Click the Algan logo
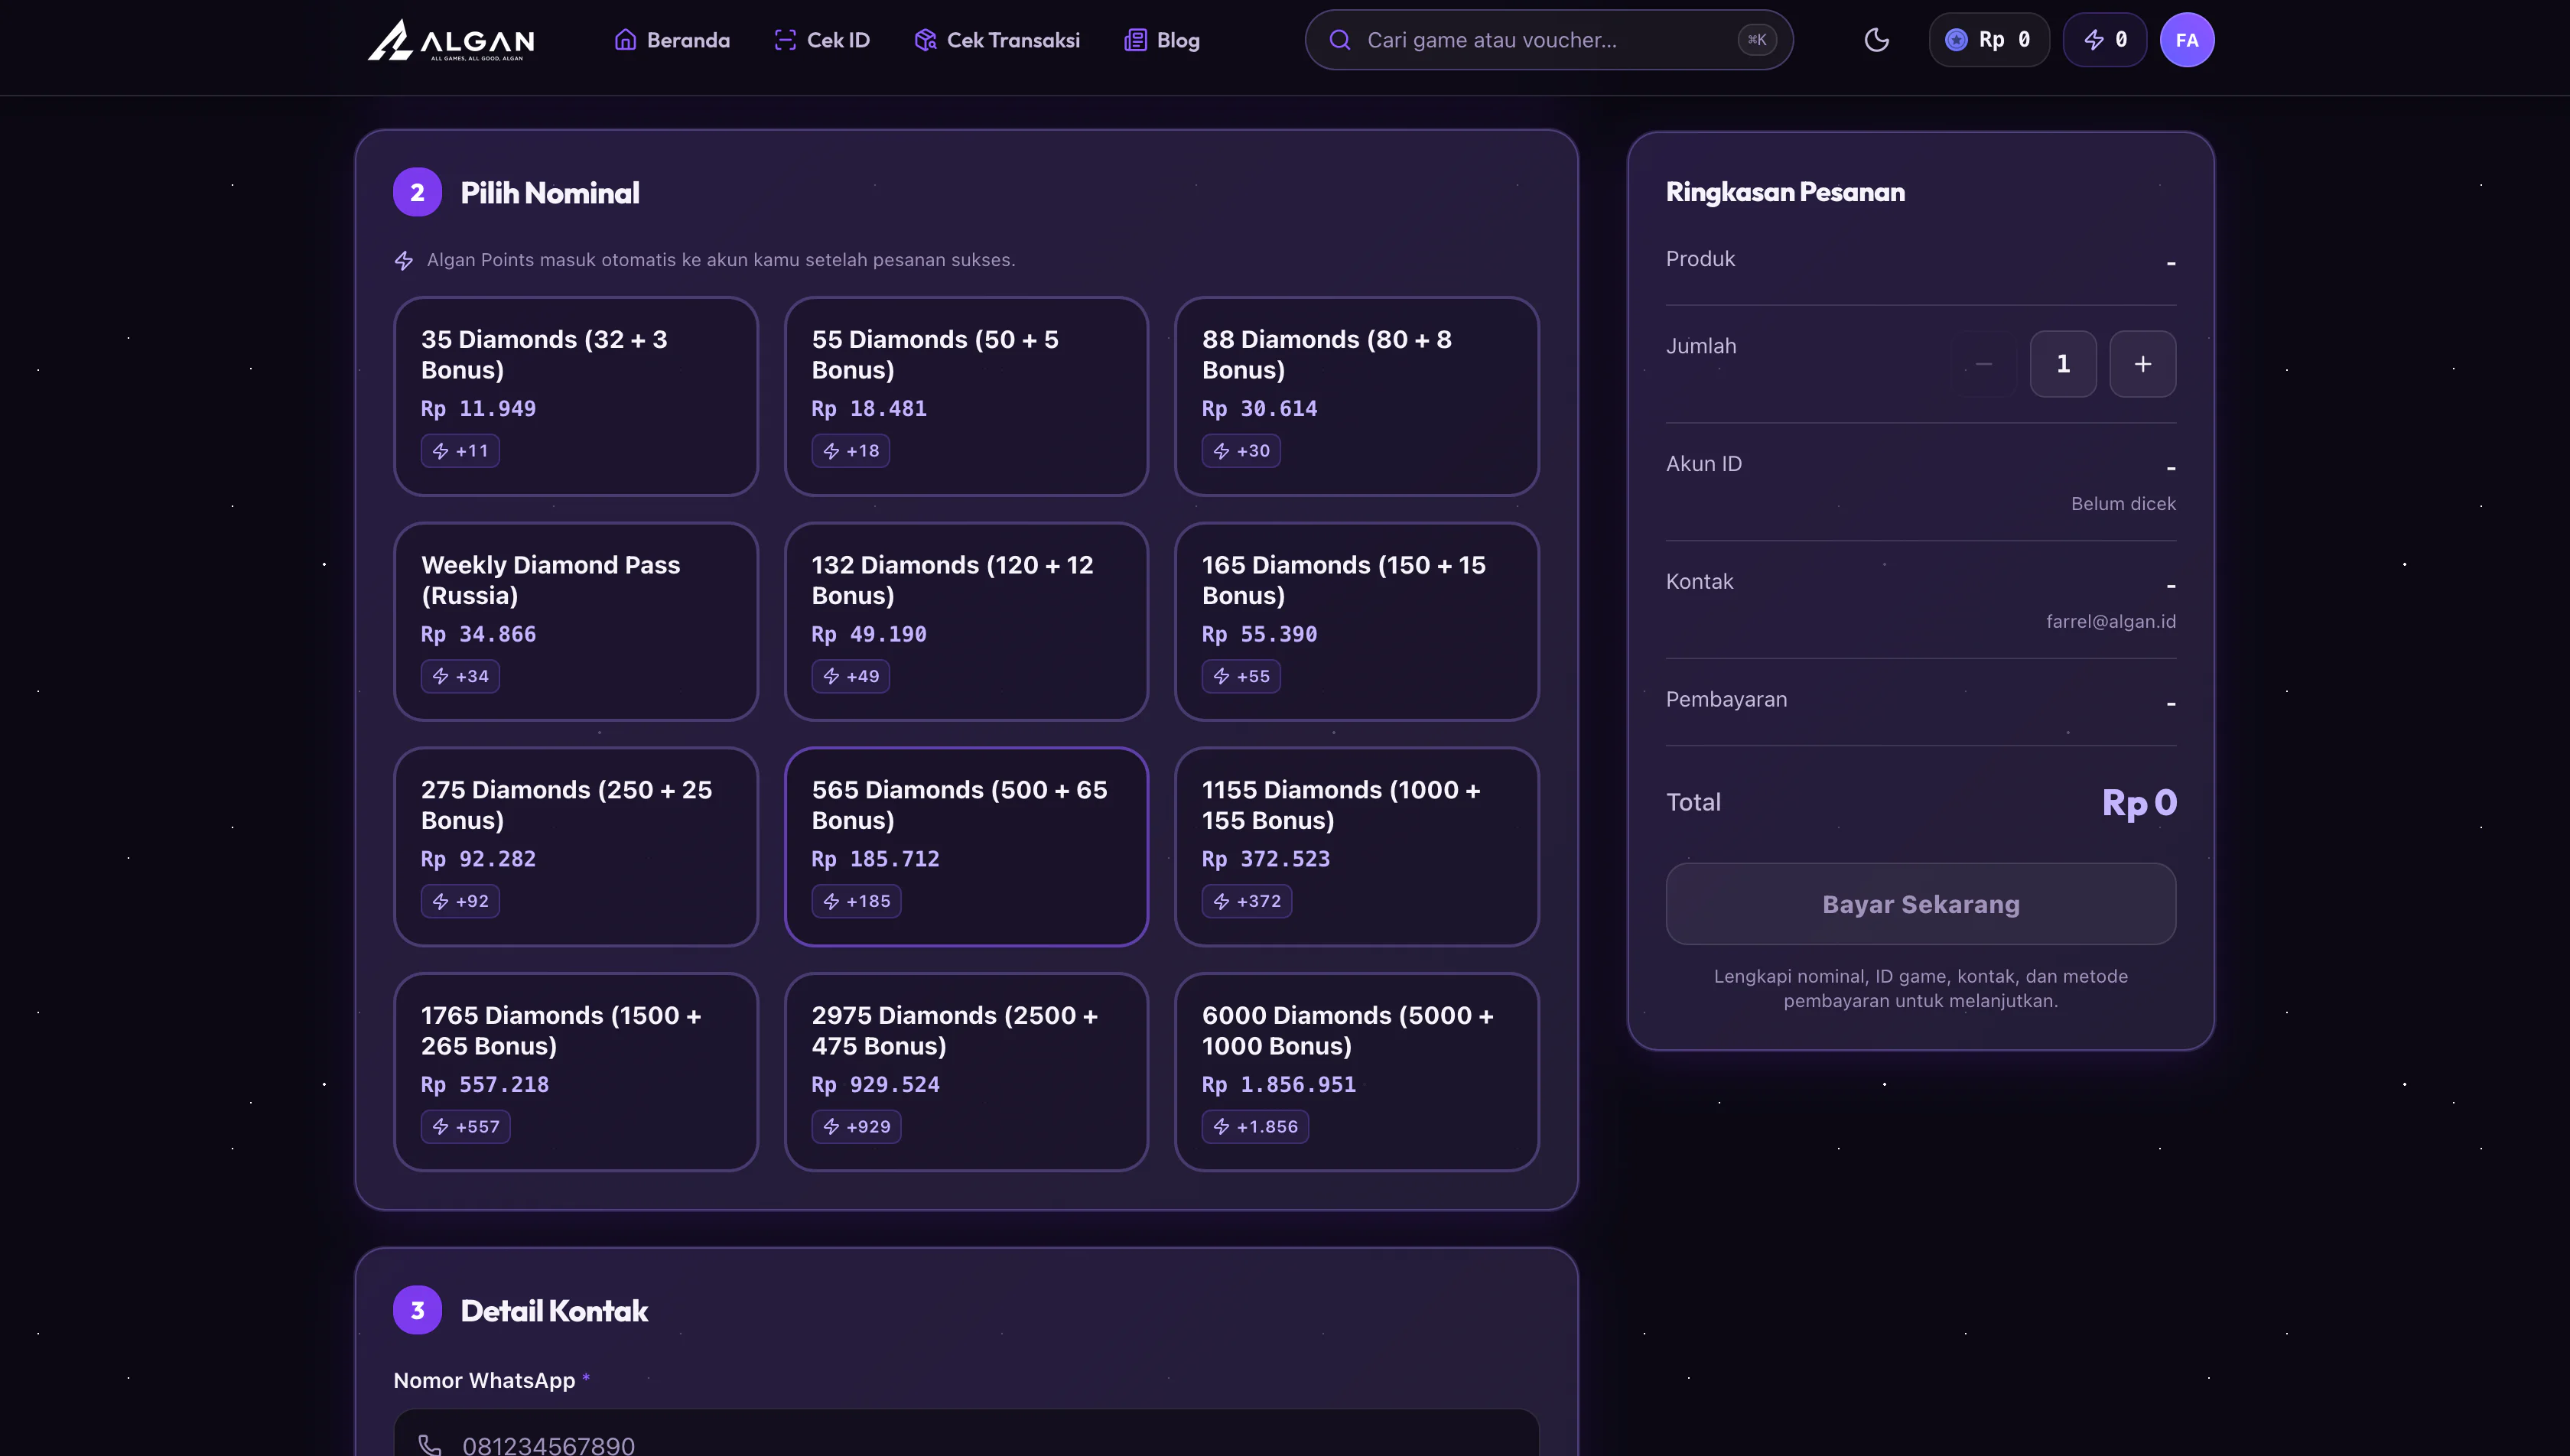Screen dimensions: 2570x1456 click(451, 40)
